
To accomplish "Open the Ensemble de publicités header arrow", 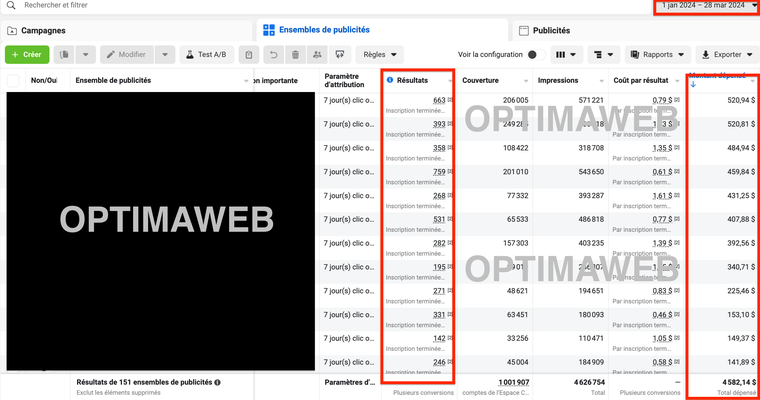I will [x=246, y=81].
